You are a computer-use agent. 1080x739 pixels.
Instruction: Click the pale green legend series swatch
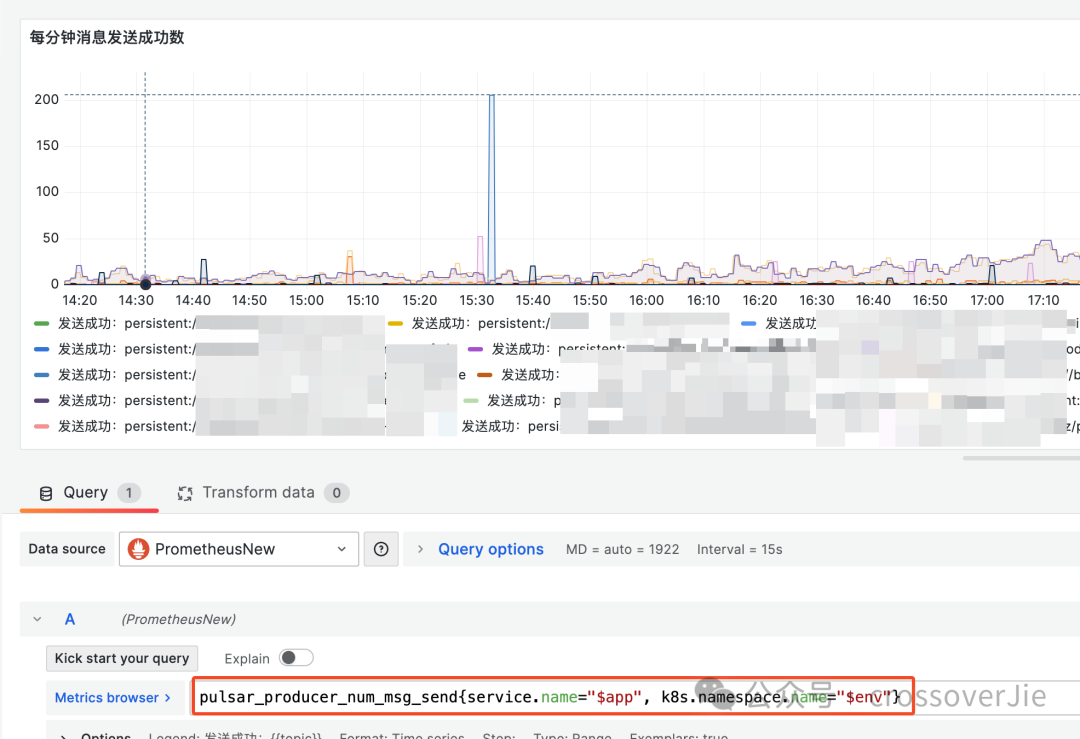tap(471, 400)
